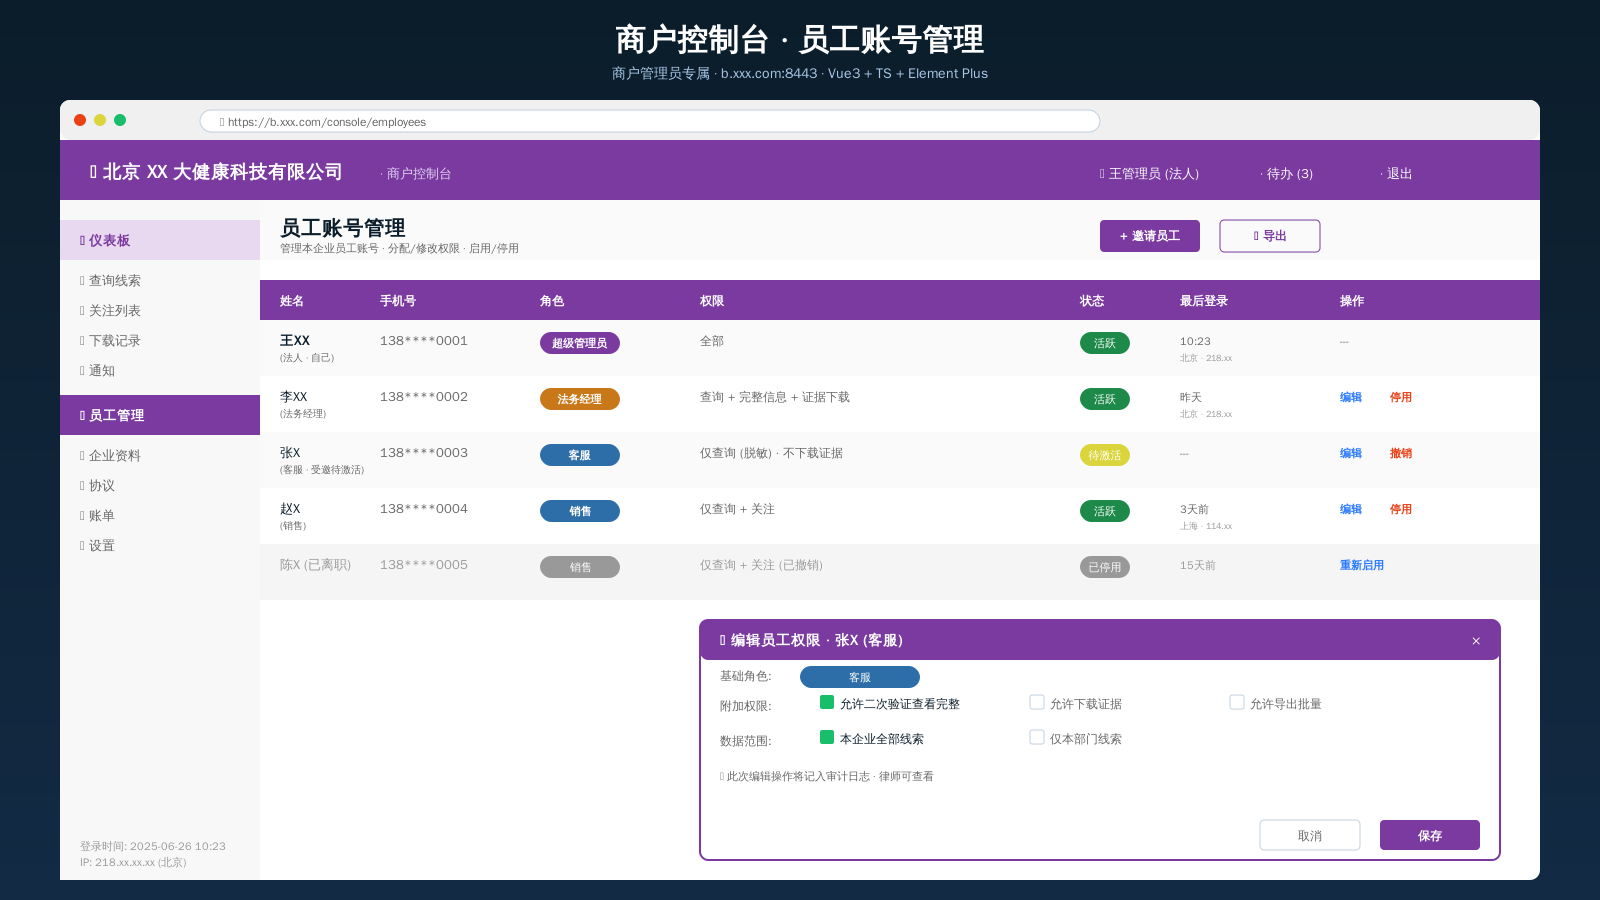Image resolution: width=1600 pixels, height=900 pixels.
Task: Select 员工管理 in the sidebar
Action: coord(160,415)
